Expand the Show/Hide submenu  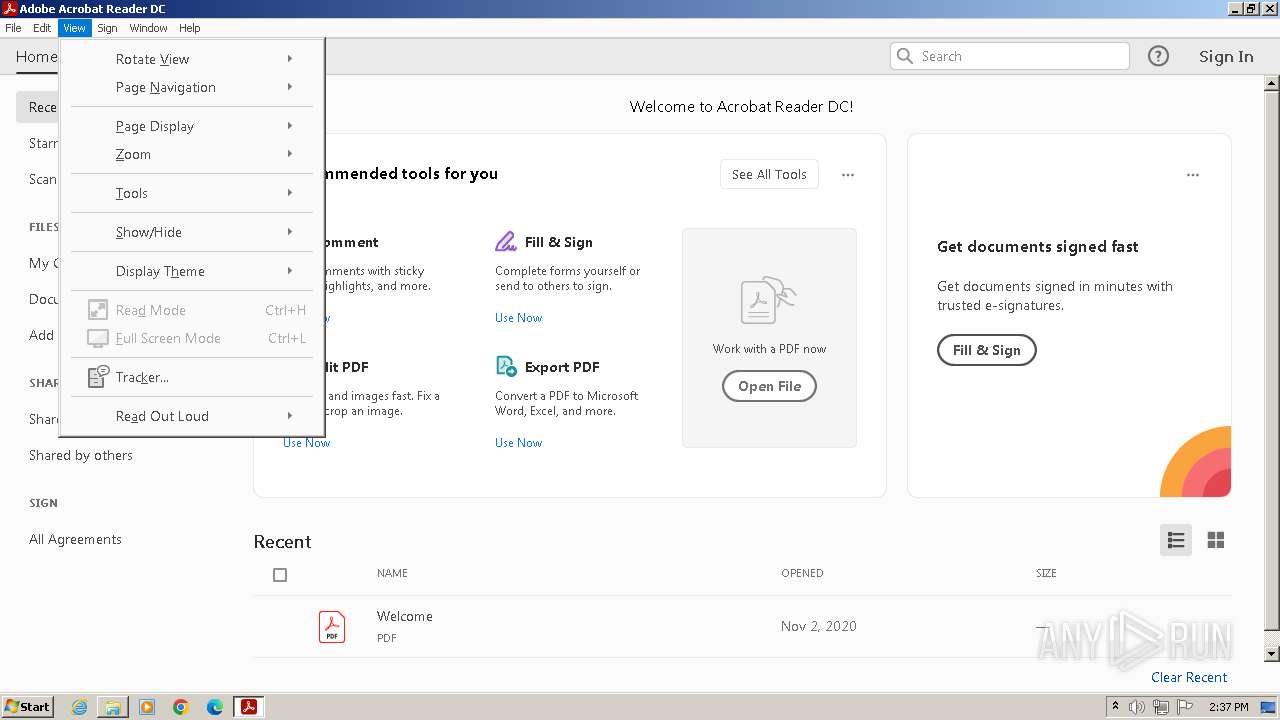[x=191, y=232]
